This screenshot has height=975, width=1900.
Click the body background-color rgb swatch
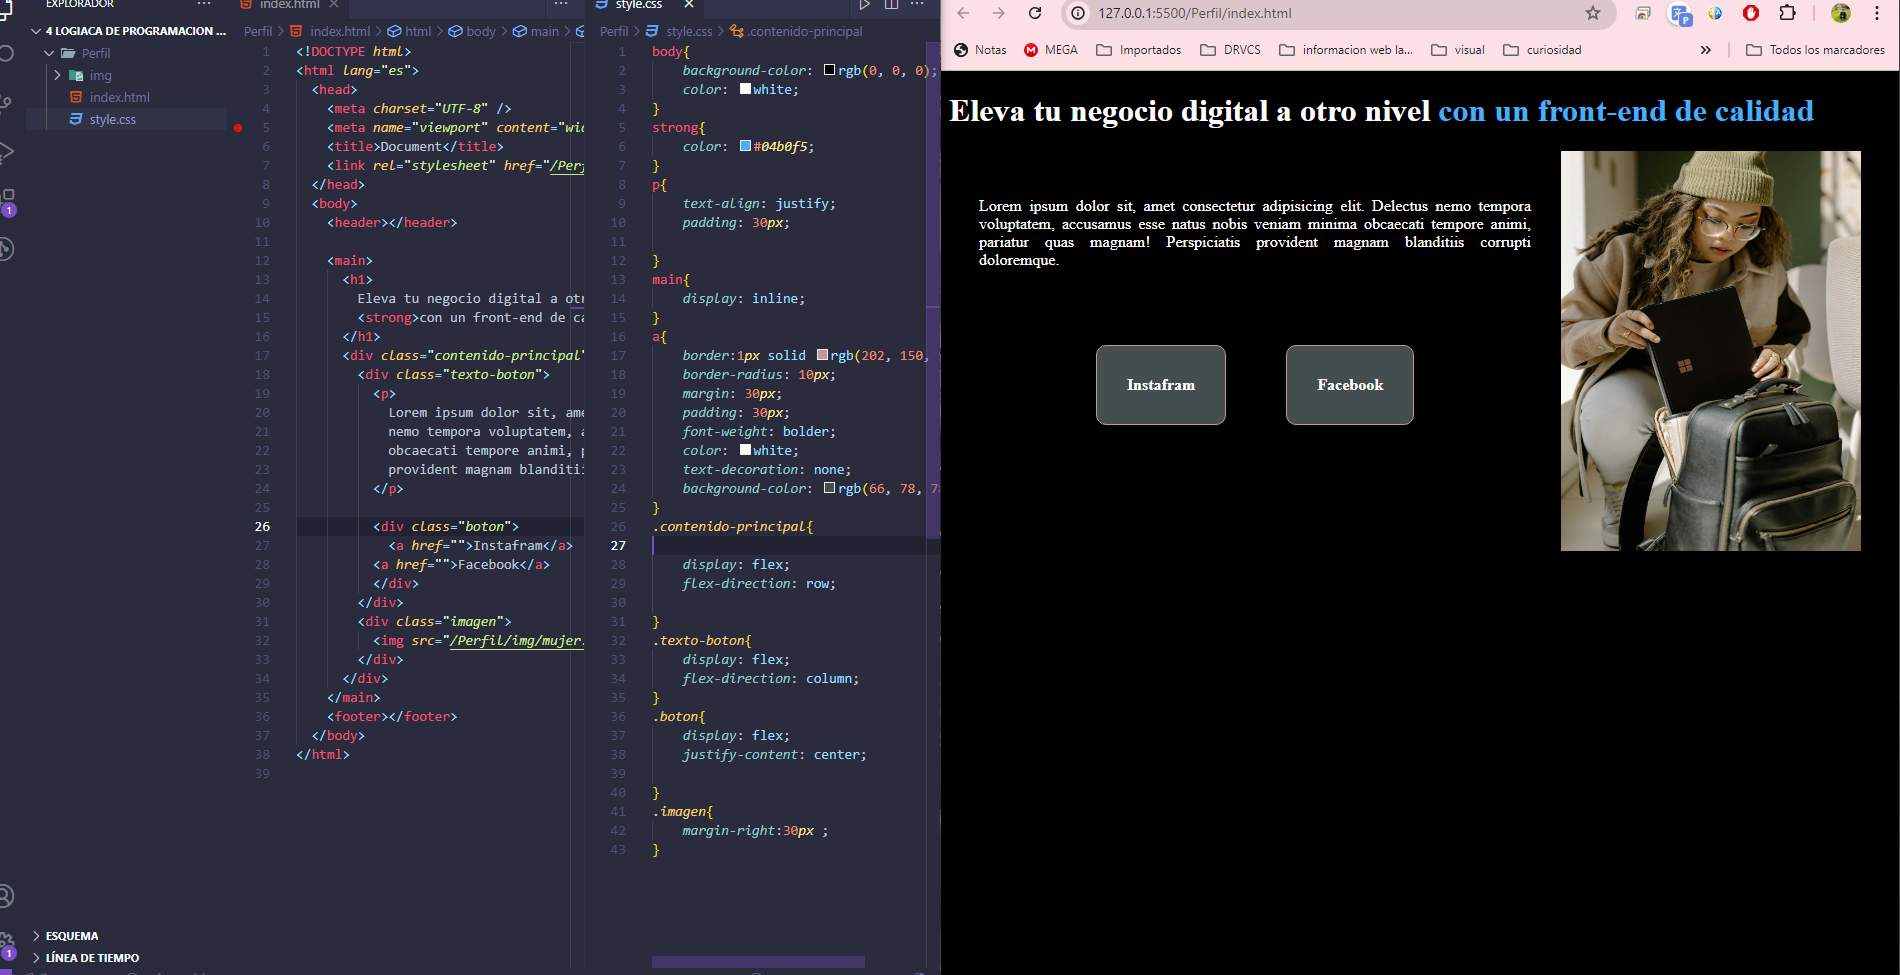click(x=830, y=70)
